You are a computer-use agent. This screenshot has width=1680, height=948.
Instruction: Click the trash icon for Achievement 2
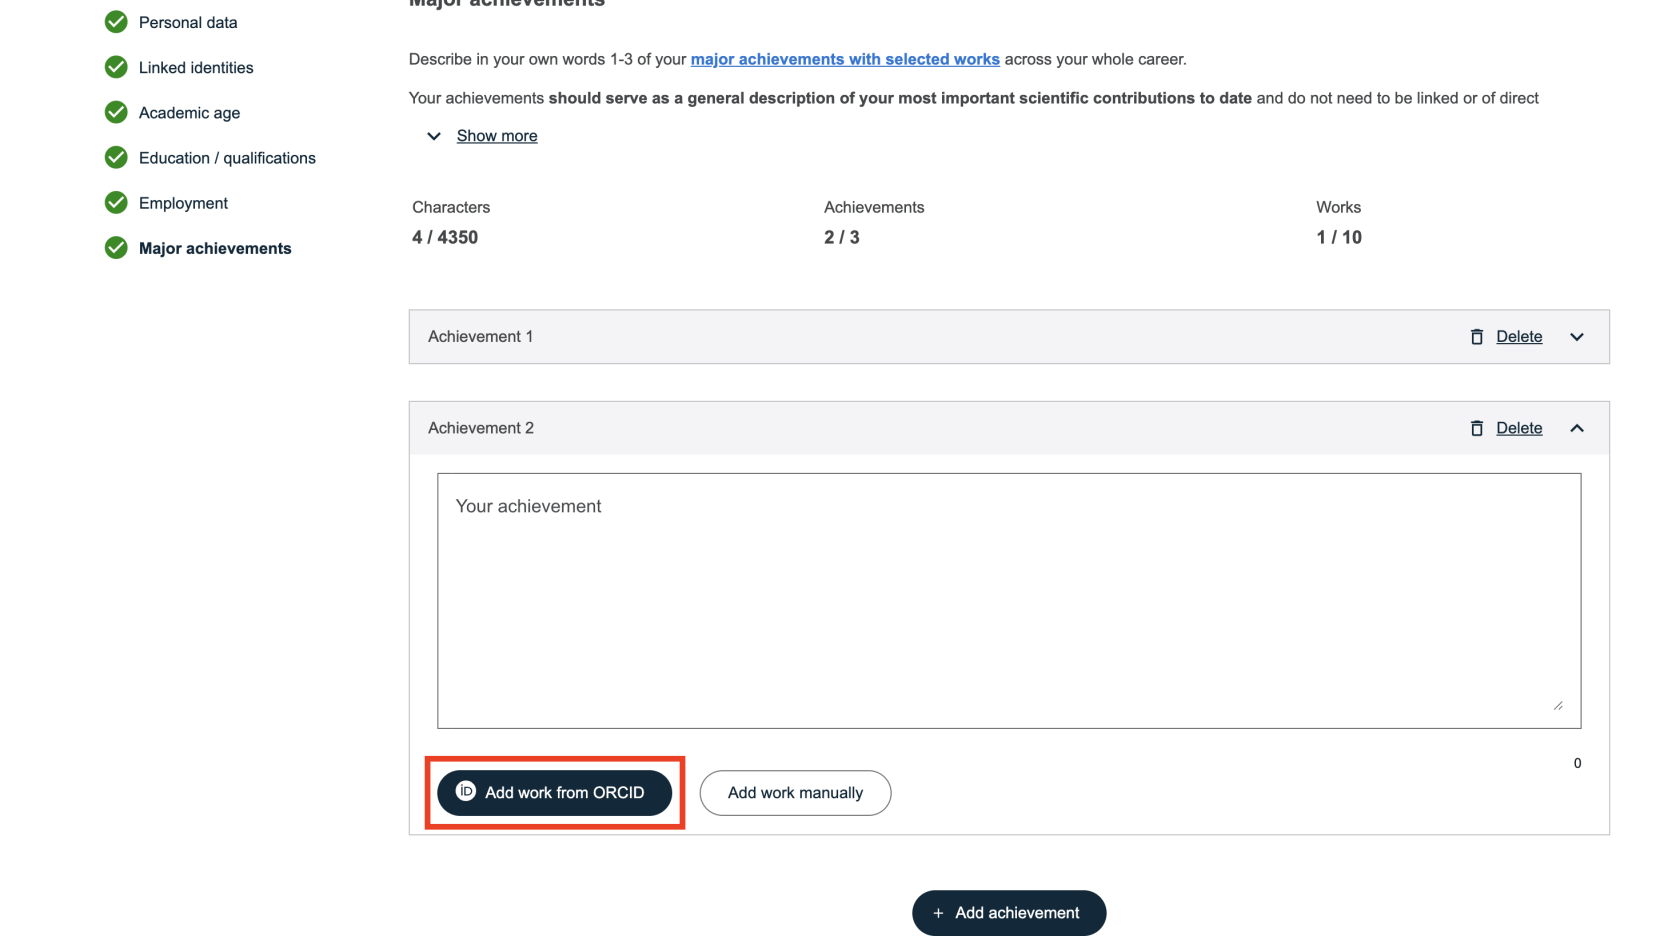pyautogui.click(x=1477, y=428)
